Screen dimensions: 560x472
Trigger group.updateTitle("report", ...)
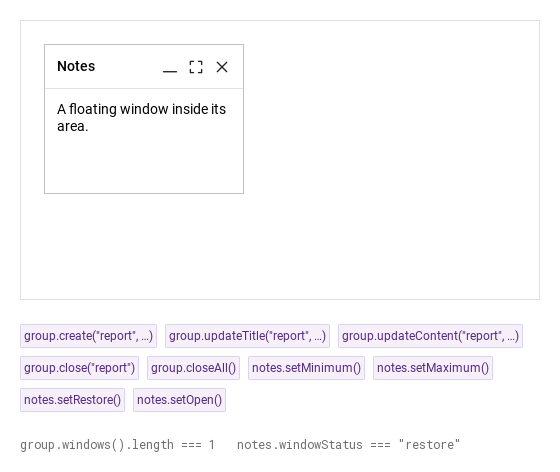[247, 336]
